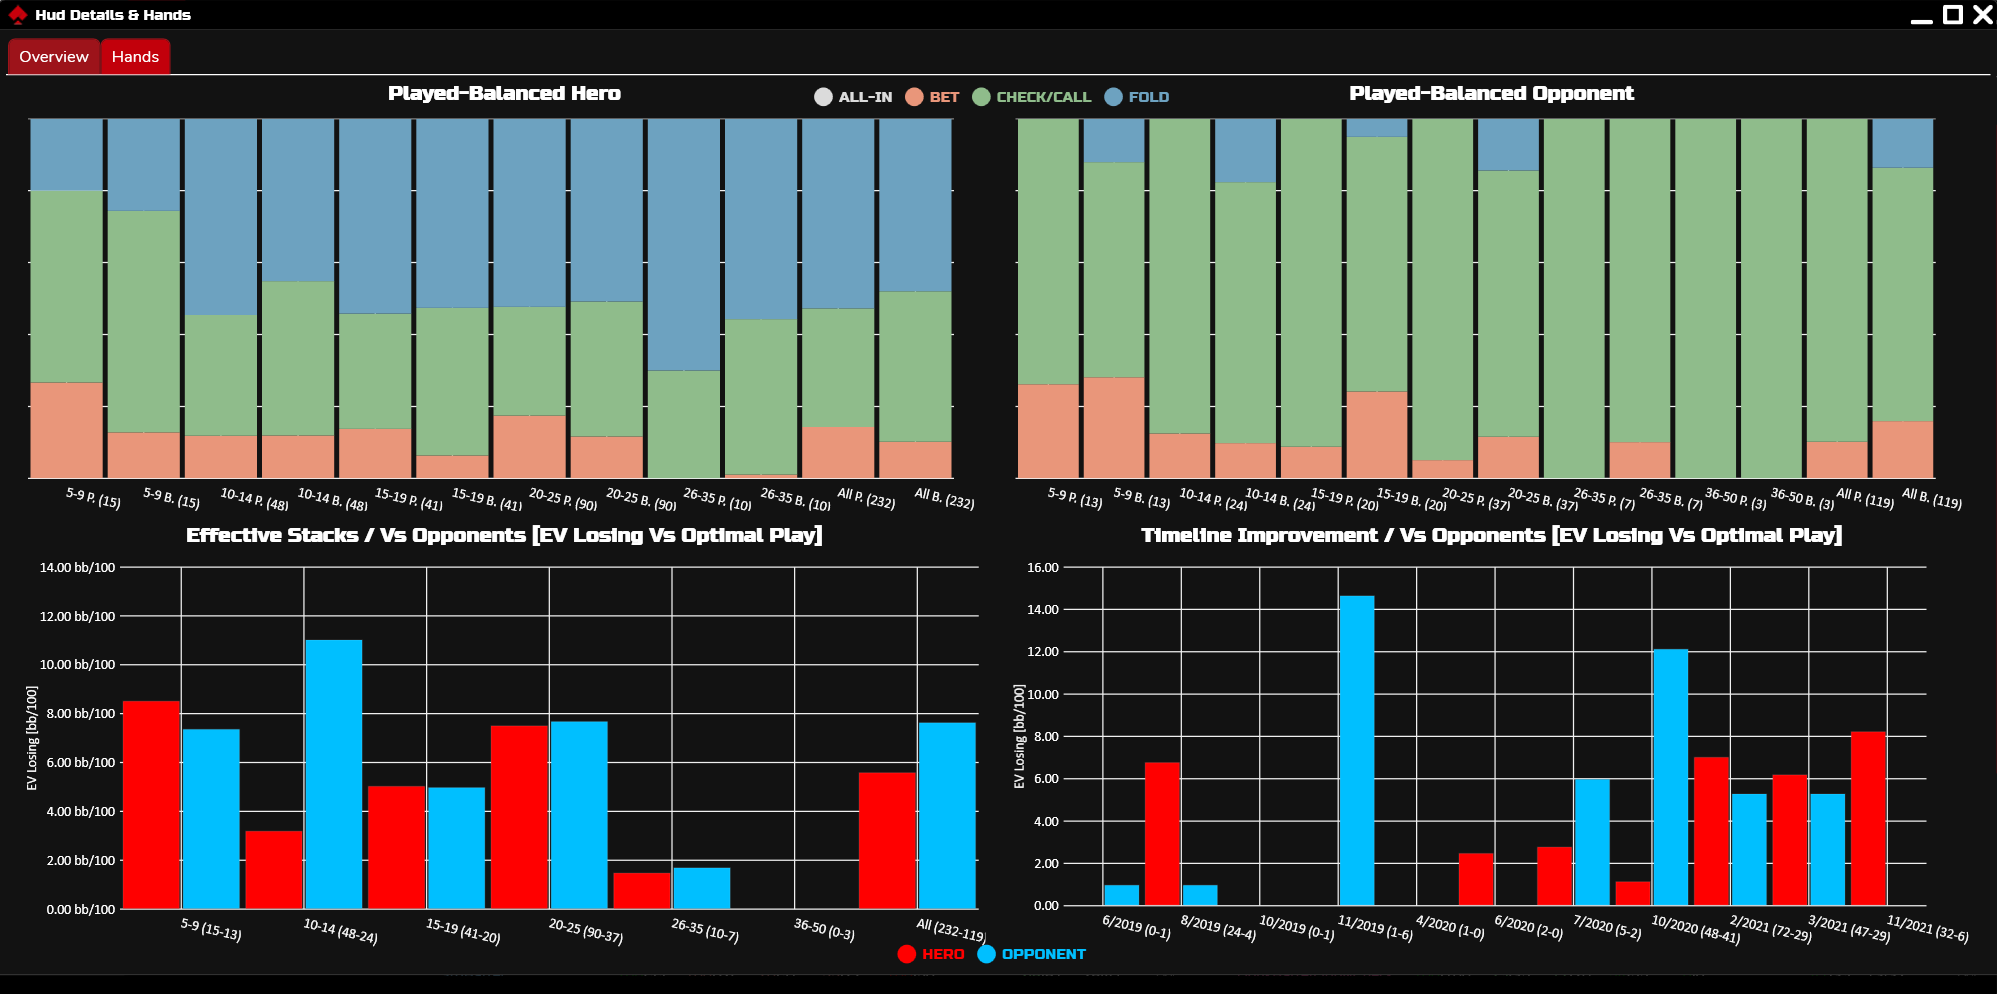The height and width of the screenshot is (994, 1997).
Task: Select opponent 15-19 B. (20) stacked bar
Action: coord(1377,298)
